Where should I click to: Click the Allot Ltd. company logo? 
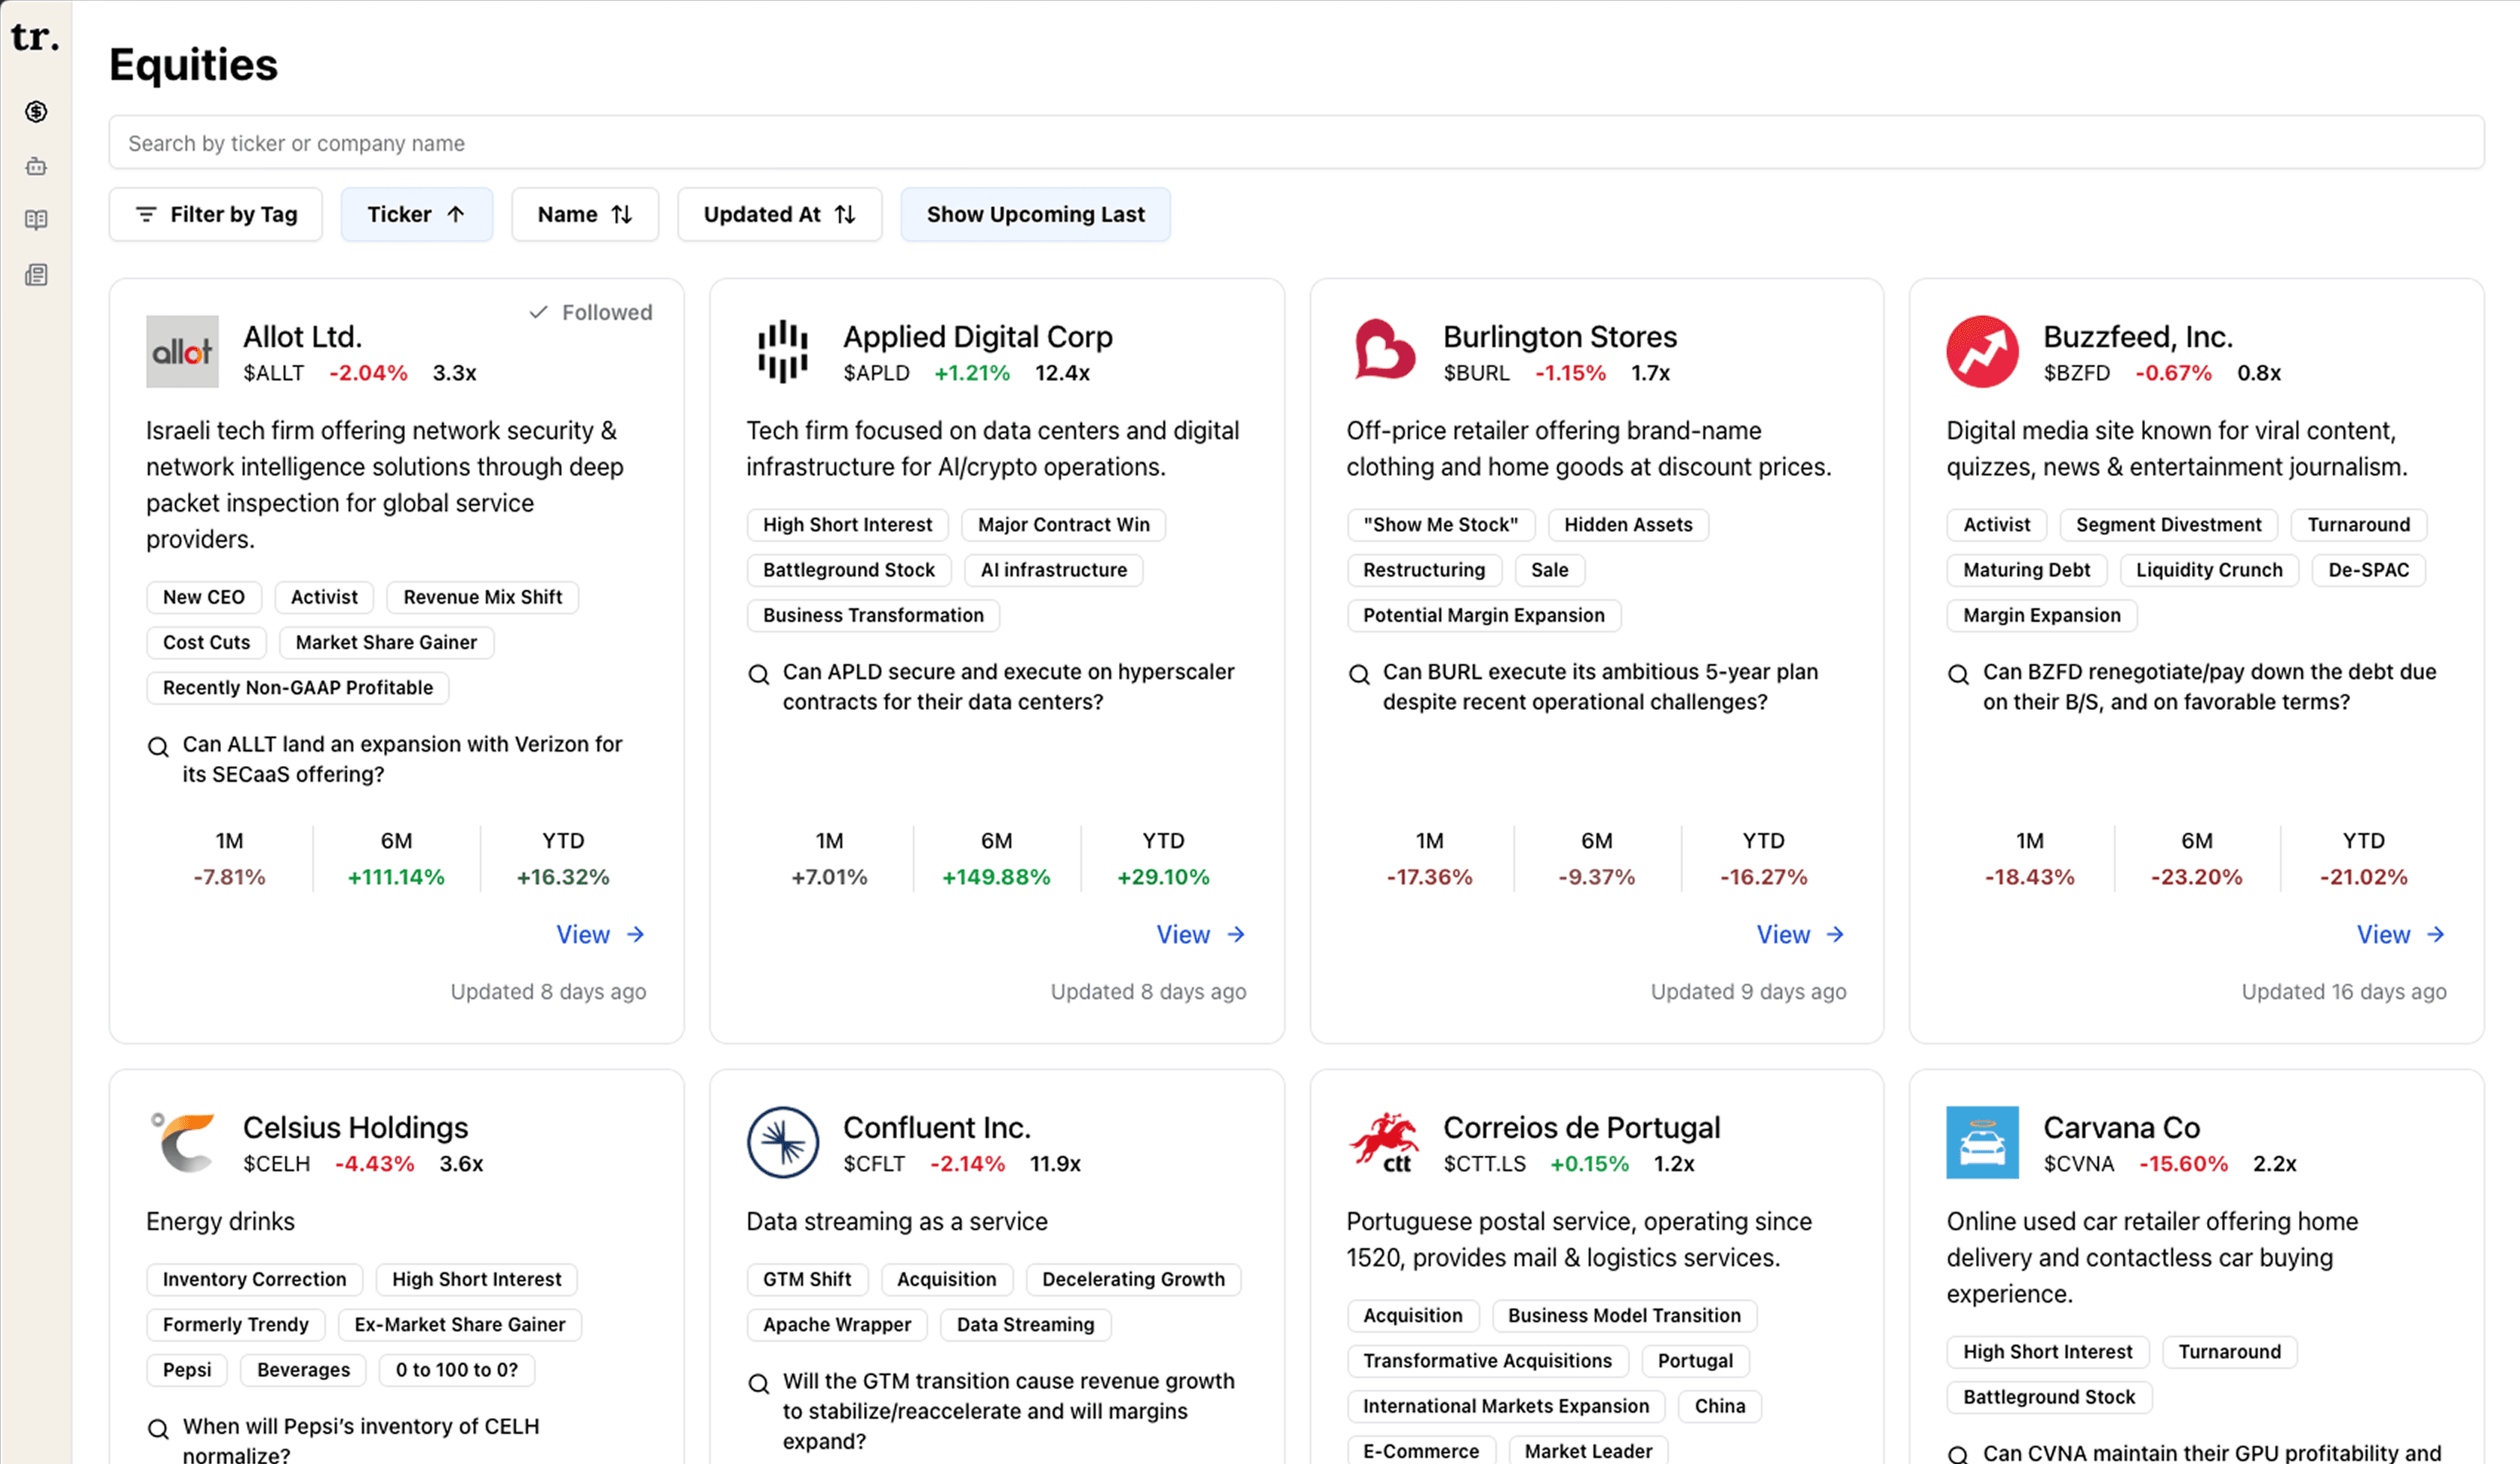[x=182, y=352]
